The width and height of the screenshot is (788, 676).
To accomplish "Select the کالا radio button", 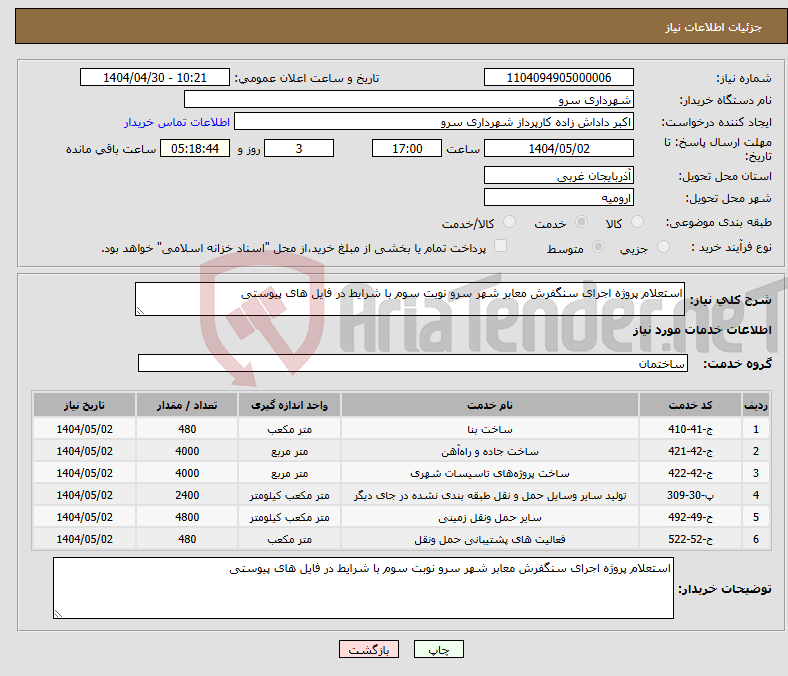I will pos(637,222).
